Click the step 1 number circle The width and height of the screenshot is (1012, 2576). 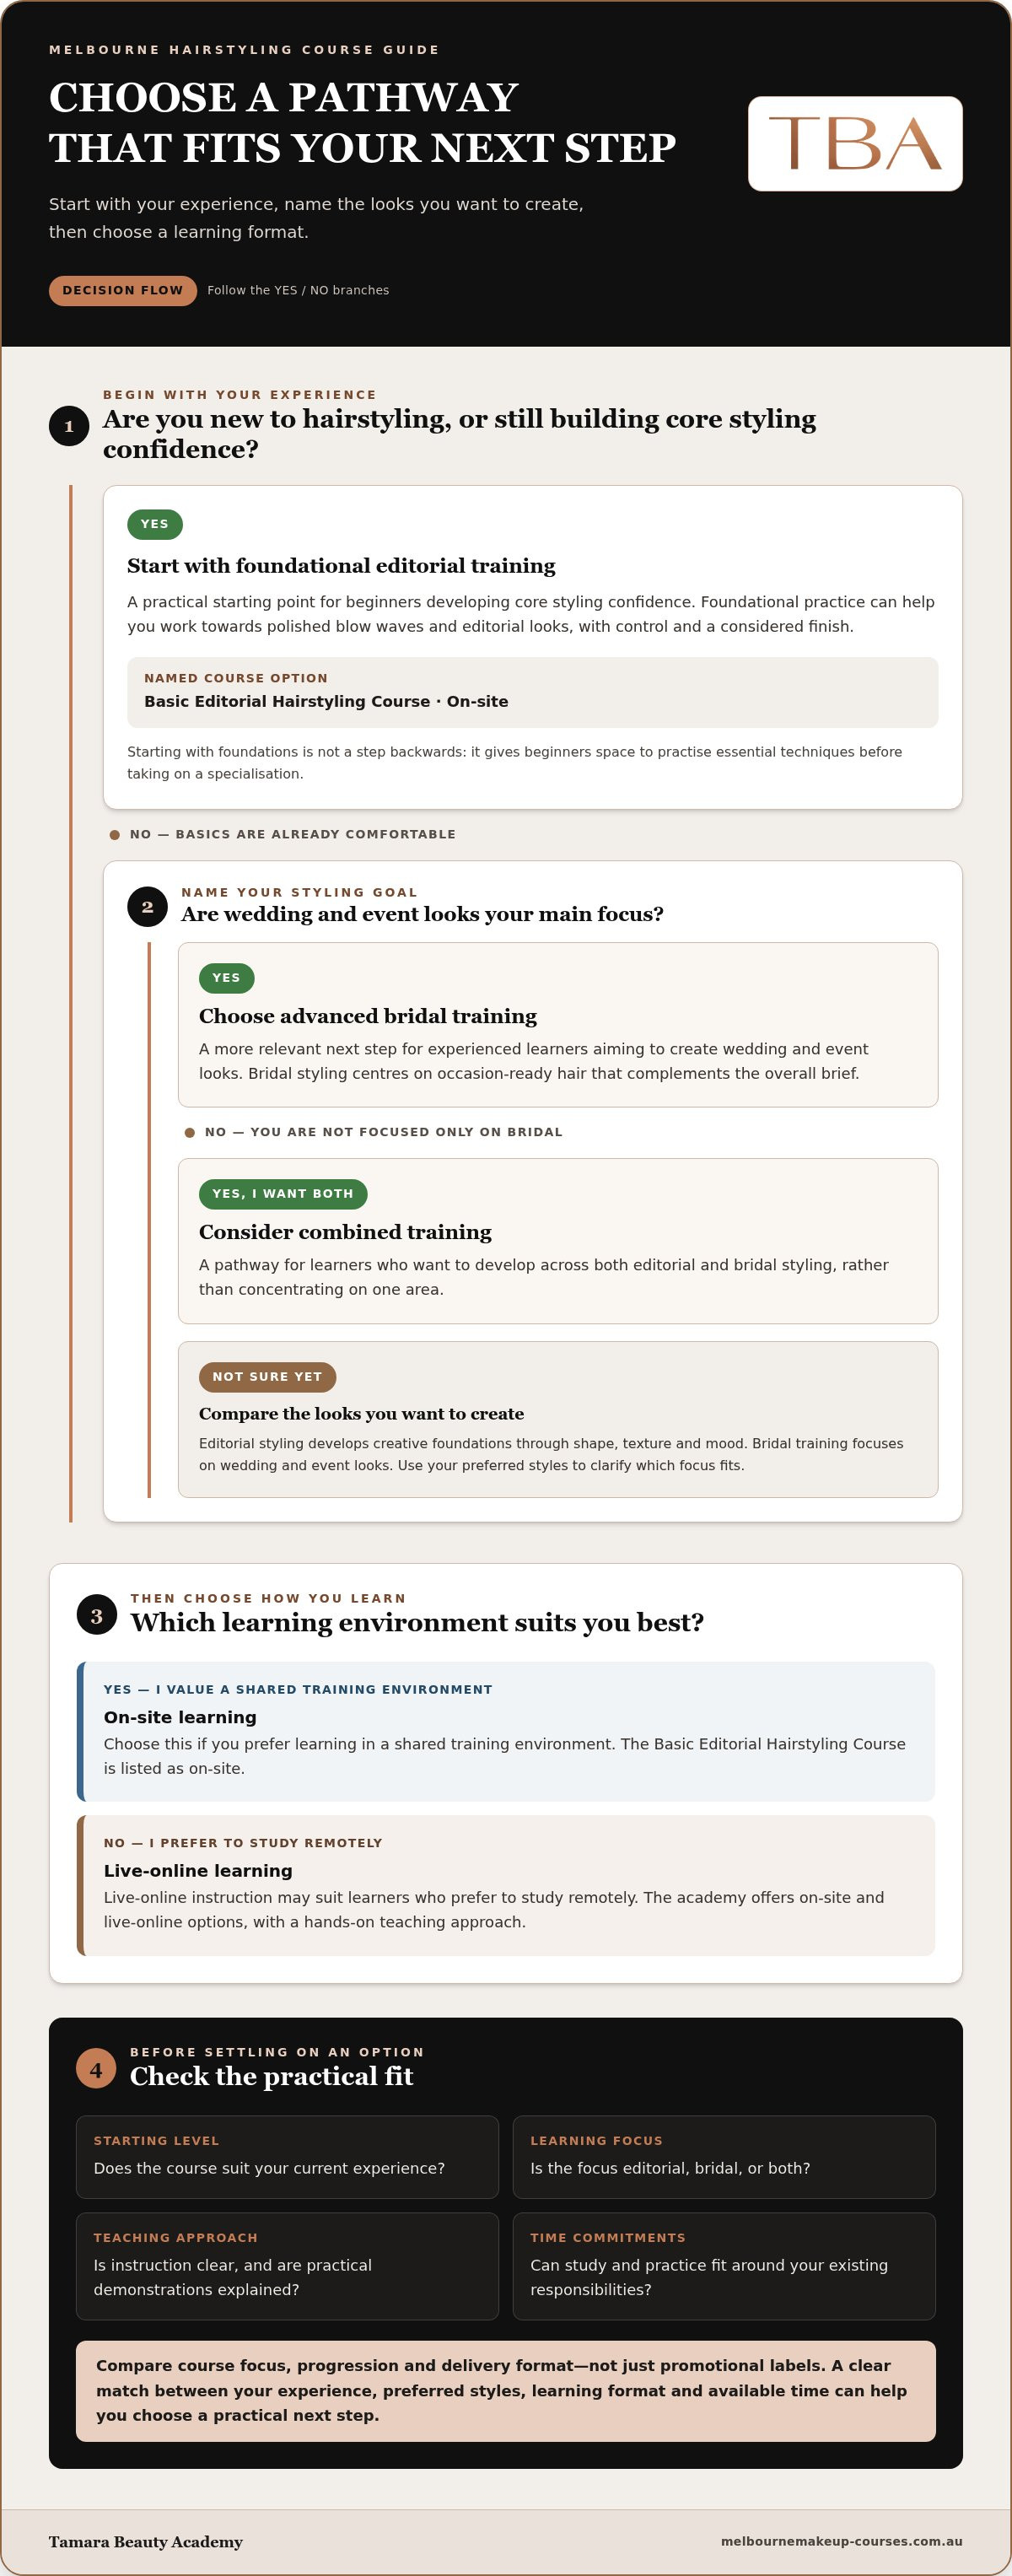click(x=69, y=426)
